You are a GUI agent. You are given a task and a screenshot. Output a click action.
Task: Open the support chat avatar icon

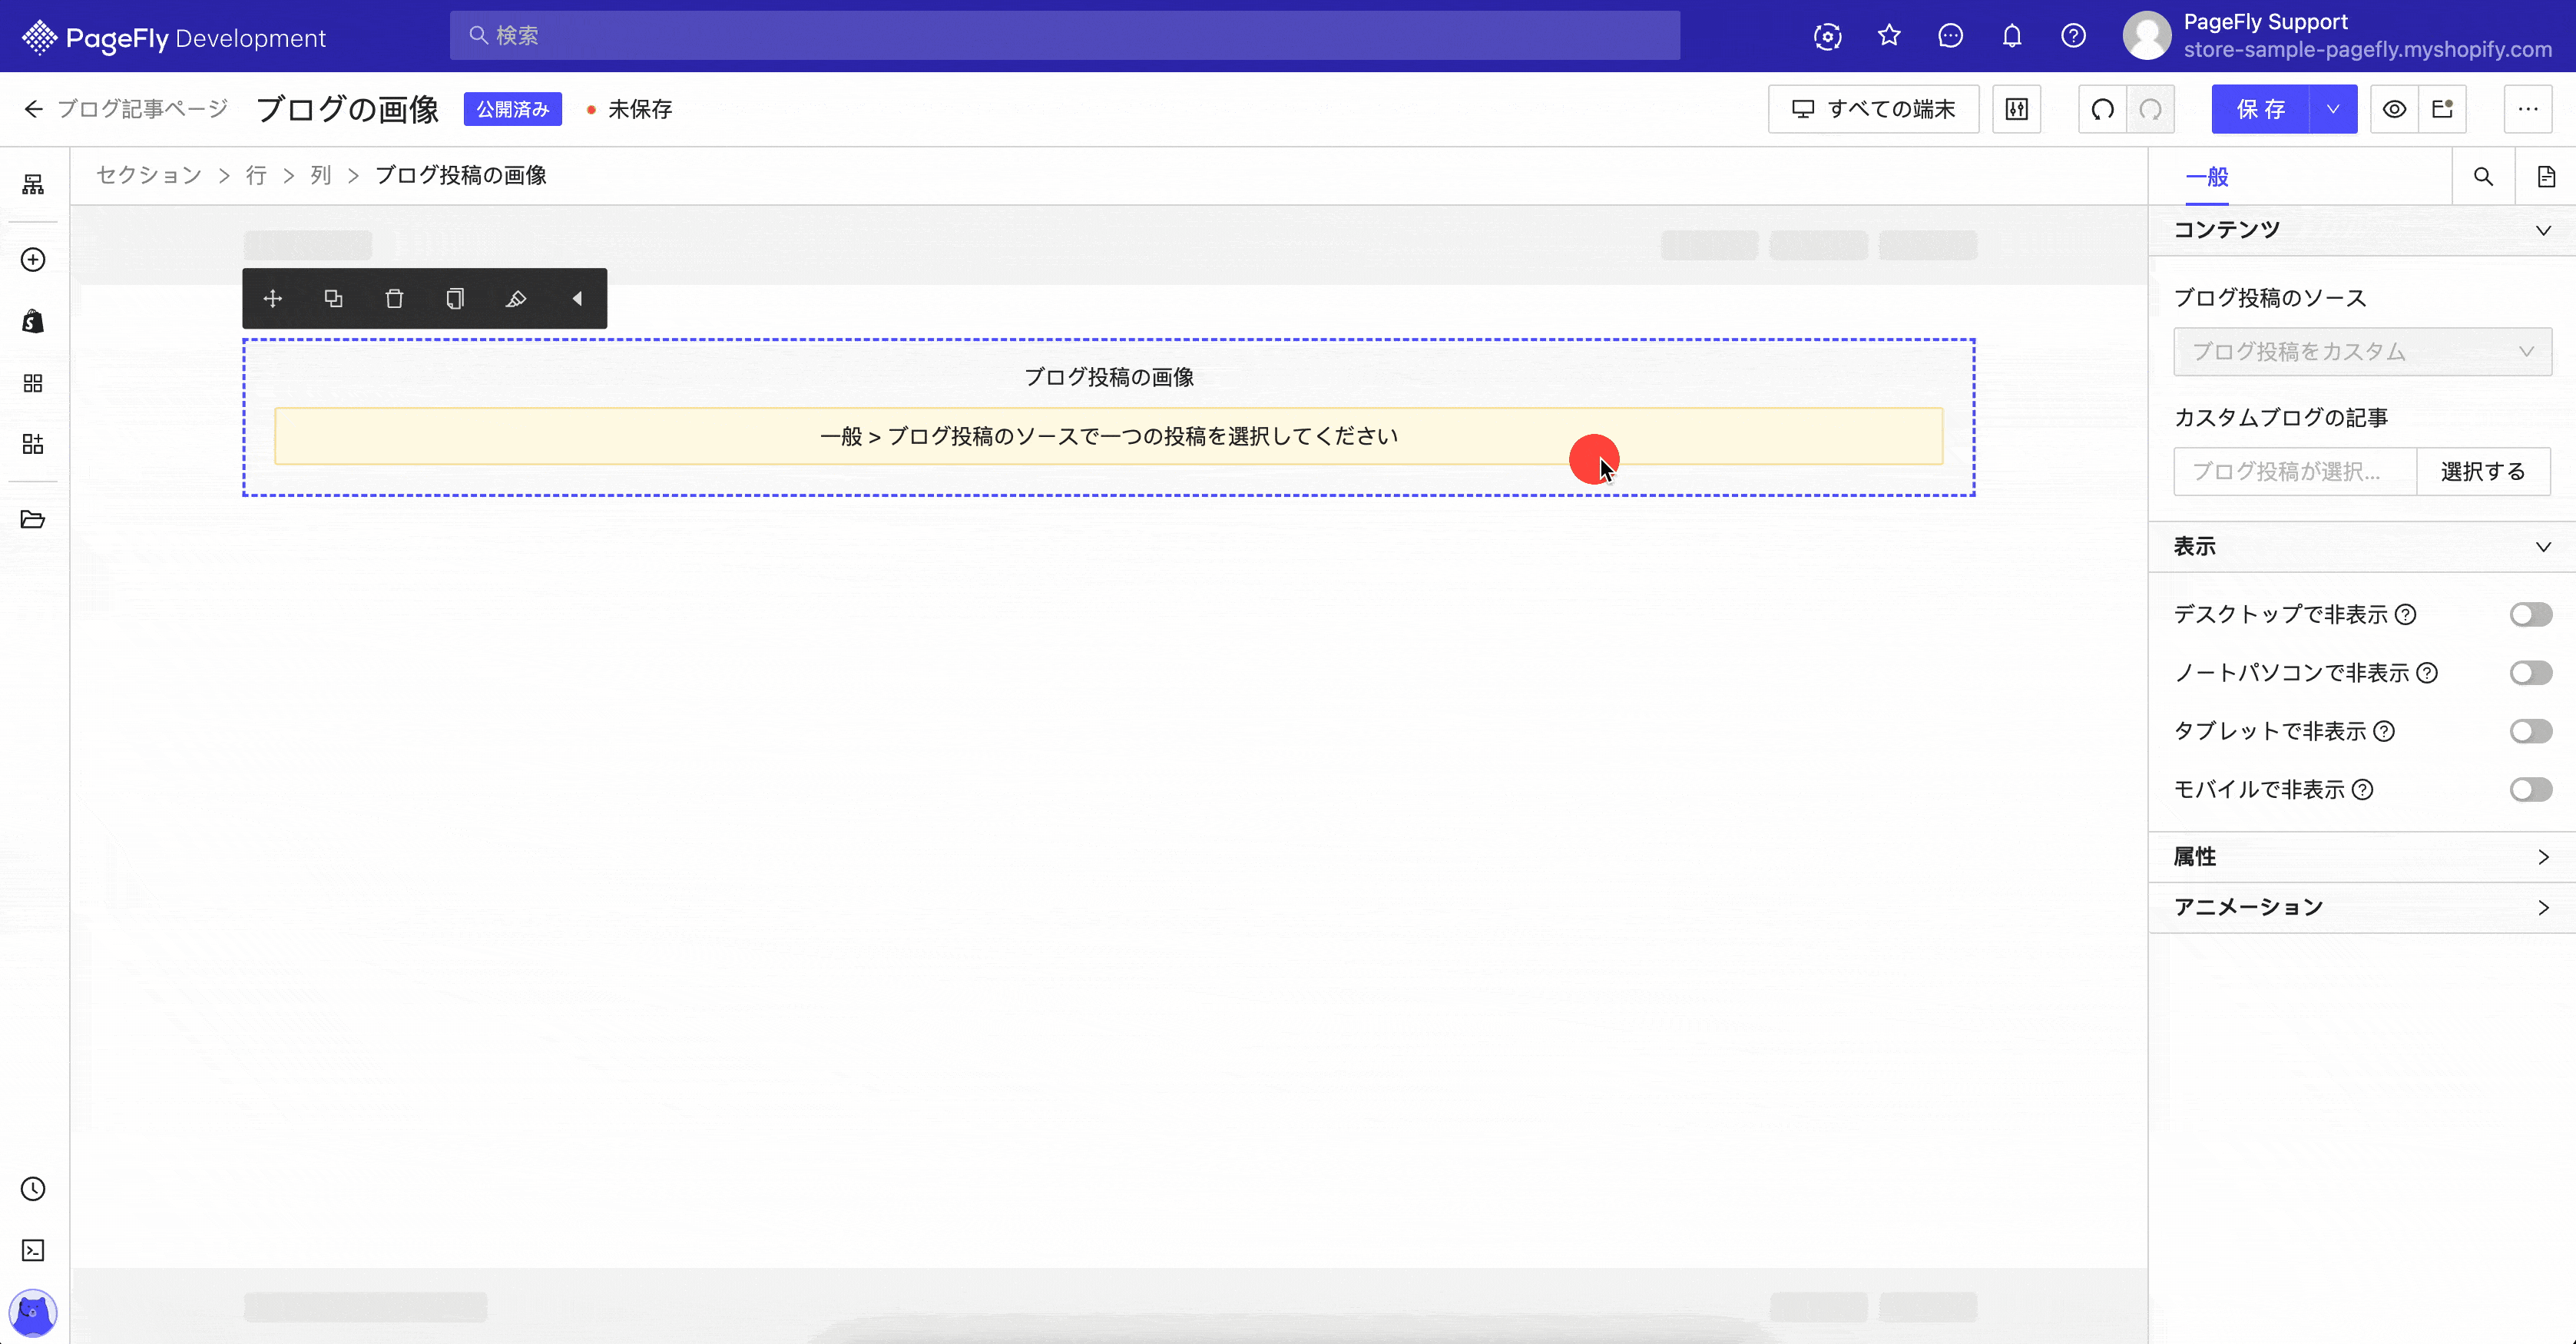(33, 1312)
